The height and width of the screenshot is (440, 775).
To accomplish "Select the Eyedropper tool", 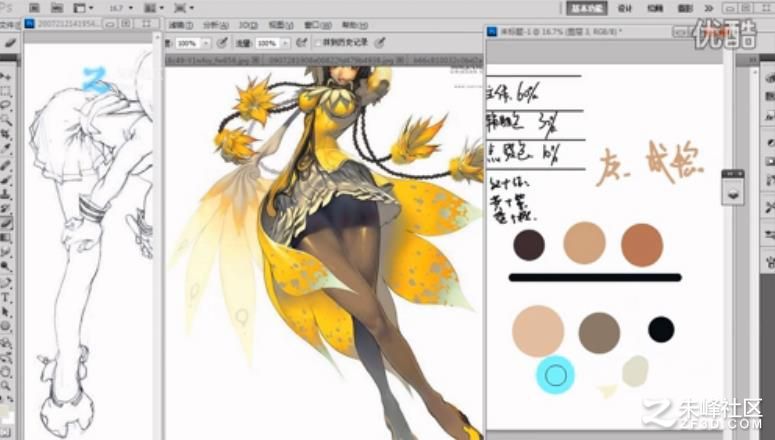I will click(6, 148).
